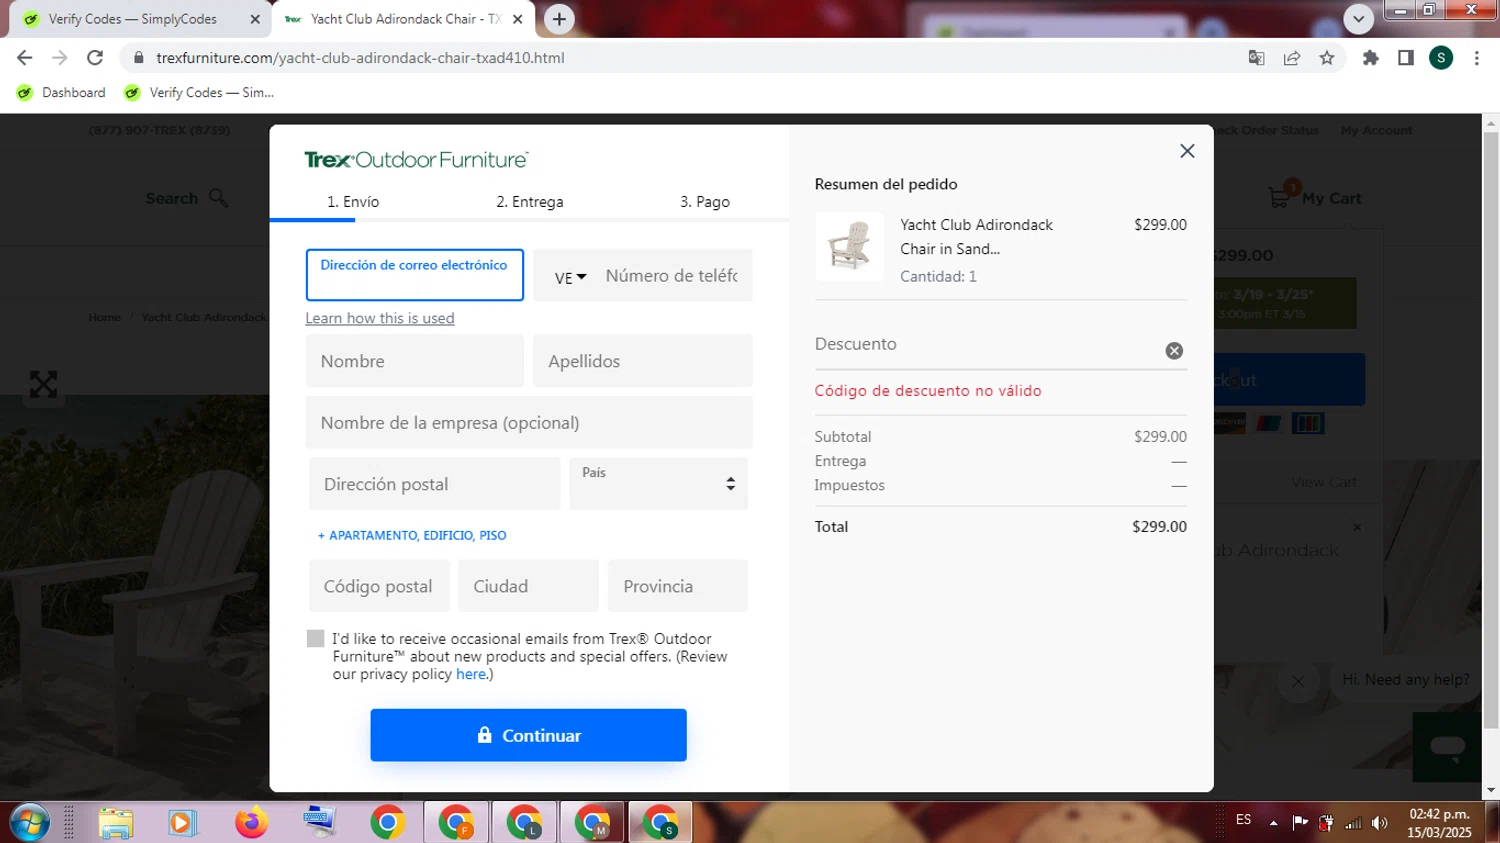Image resolution: width=1500 pixels, height=843 pixels.
Task: Open the media player taskbar icon
Action: (181, 823)
